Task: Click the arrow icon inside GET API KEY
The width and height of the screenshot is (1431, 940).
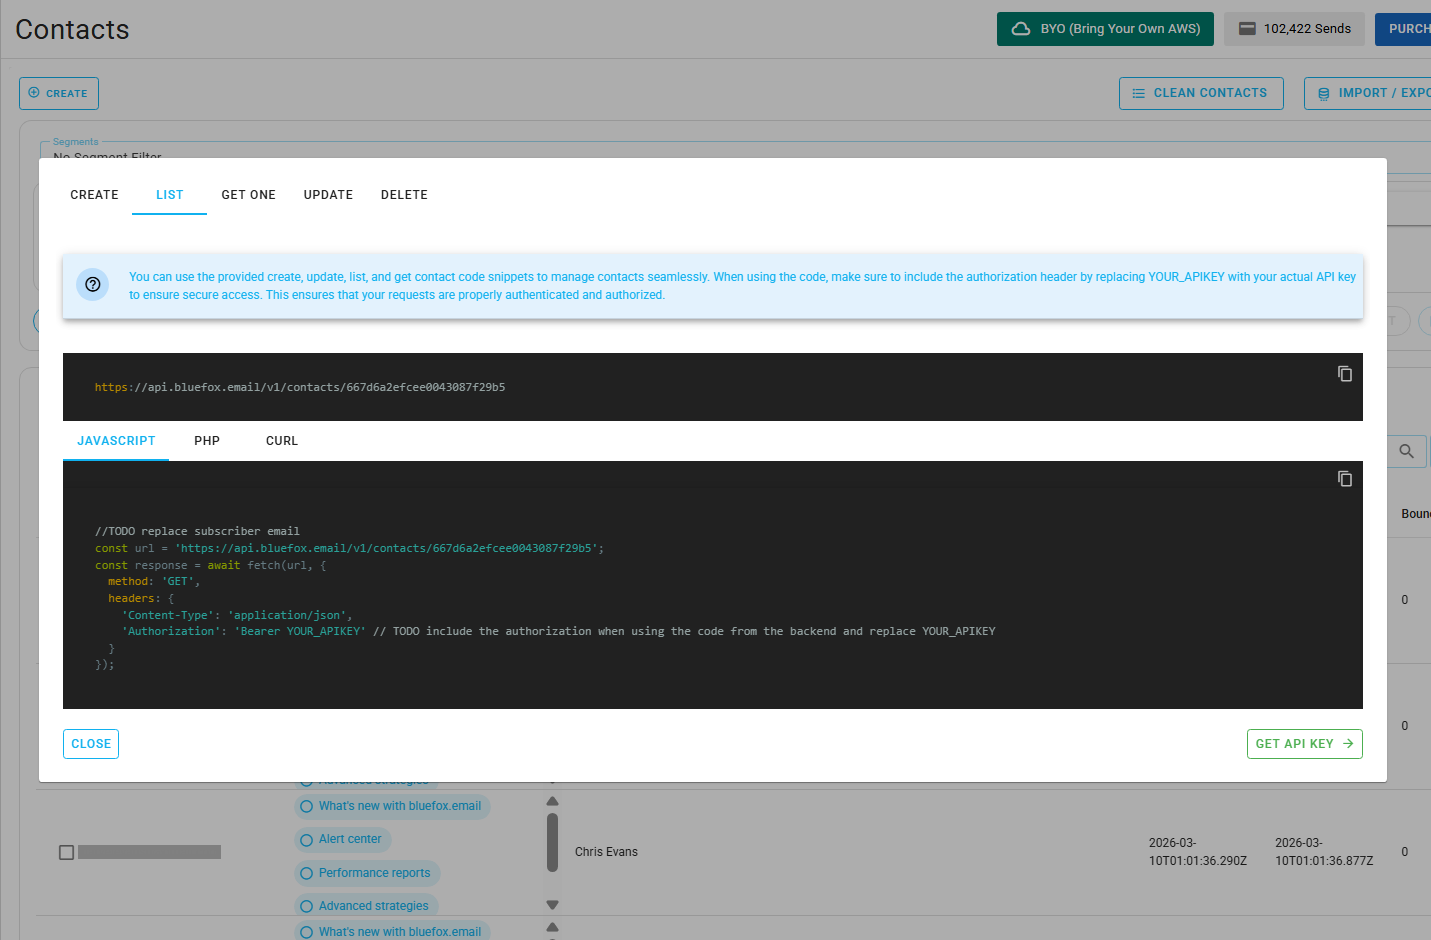Action: tap(1346, 743)
